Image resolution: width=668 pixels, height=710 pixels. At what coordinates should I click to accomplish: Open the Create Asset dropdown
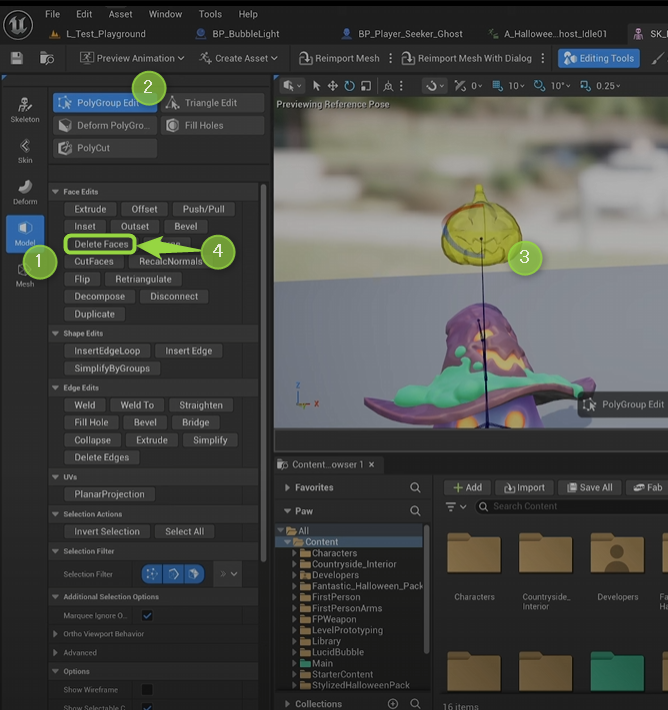click(239, 58)
